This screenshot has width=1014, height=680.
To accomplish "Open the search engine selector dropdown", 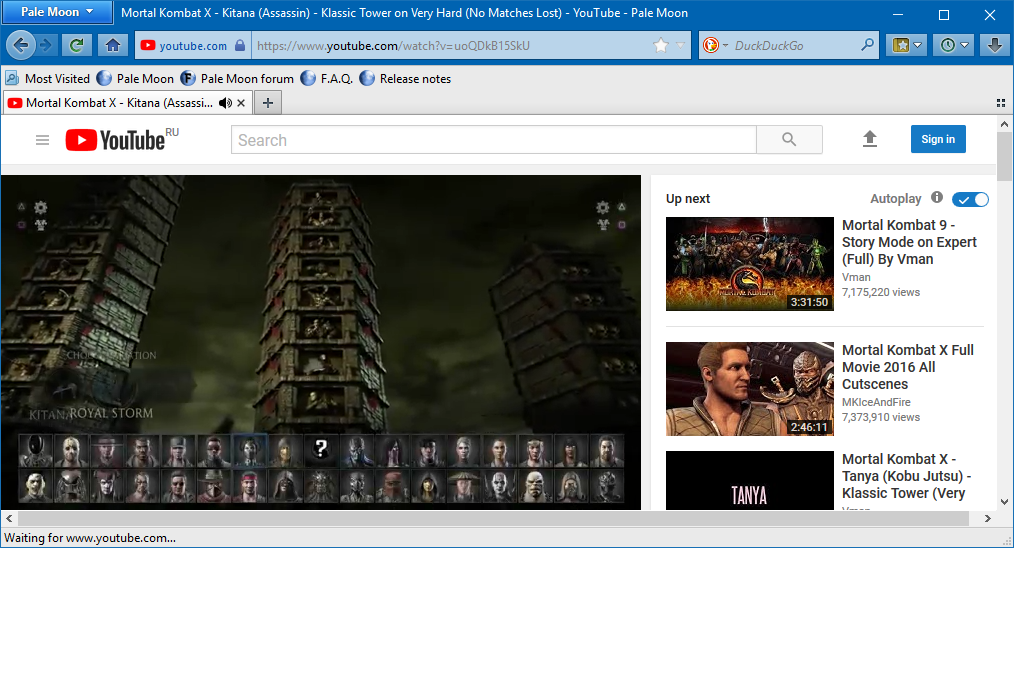I will [x=715, y=45].
